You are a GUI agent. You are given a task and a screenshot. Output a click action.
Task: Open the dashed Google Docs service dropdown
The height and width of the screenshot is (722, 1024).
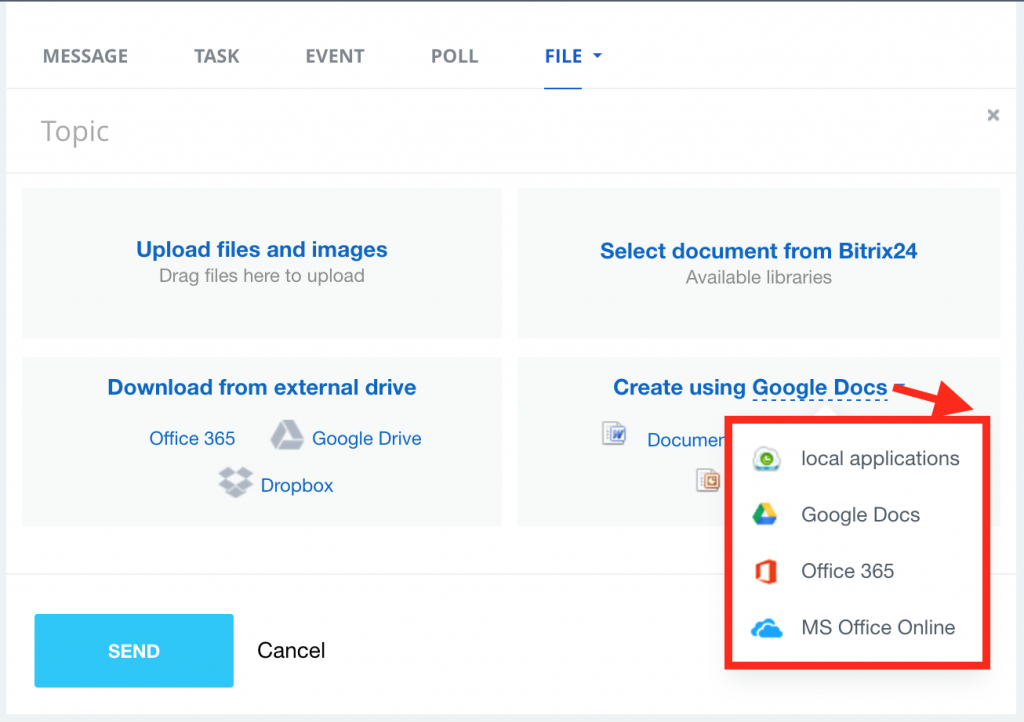click(820, 387)
